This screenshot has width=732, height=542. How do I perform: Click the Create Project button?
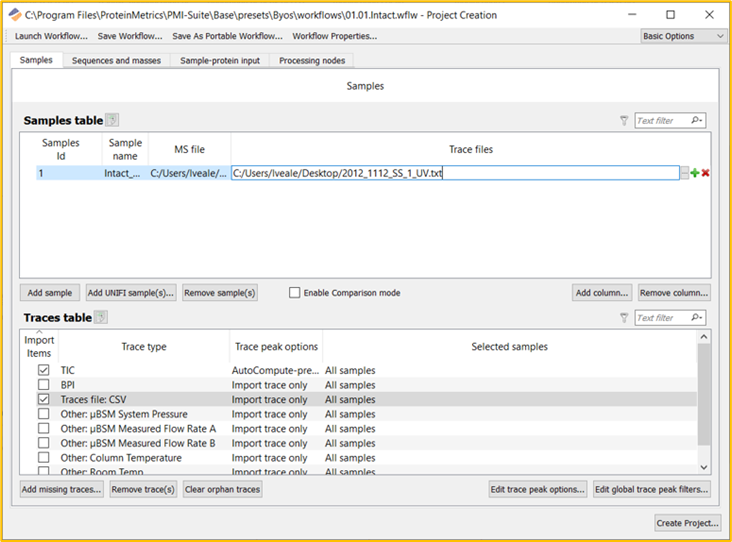point(687,523)
